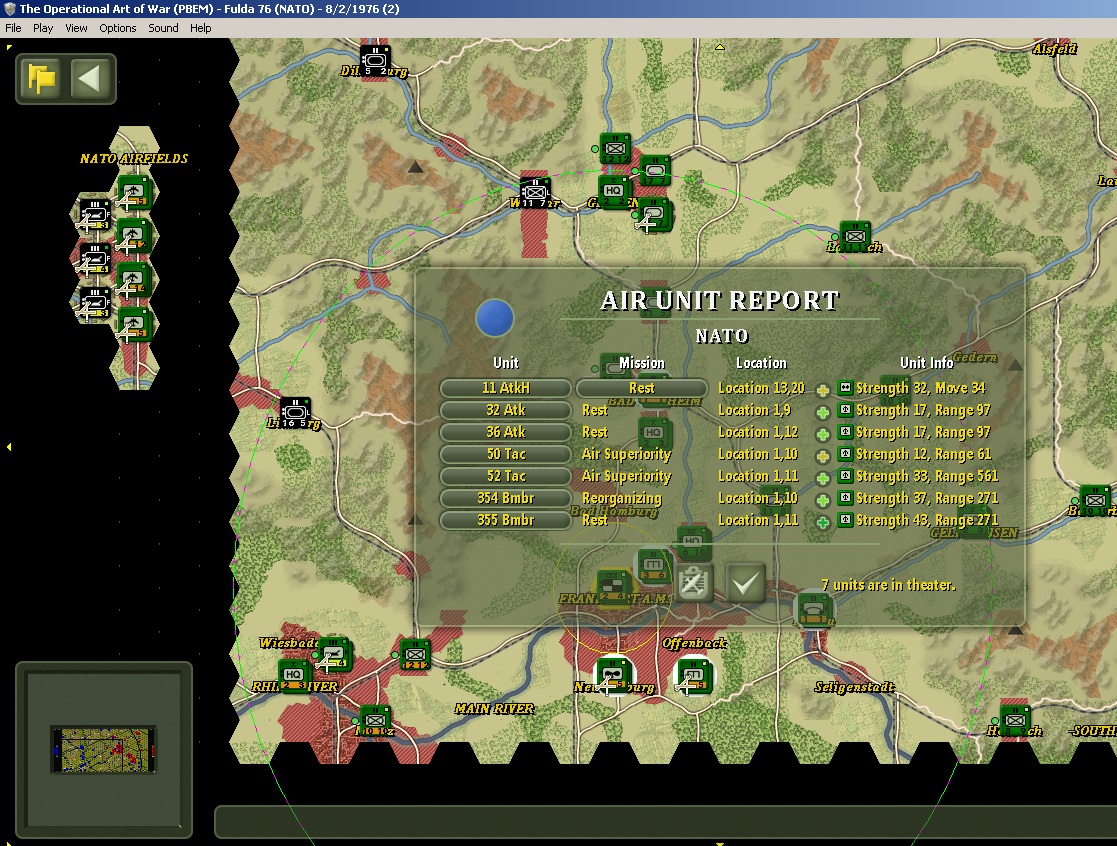Click the unit type icon beside 32 Atk's Strength 17

pos(845,410)
